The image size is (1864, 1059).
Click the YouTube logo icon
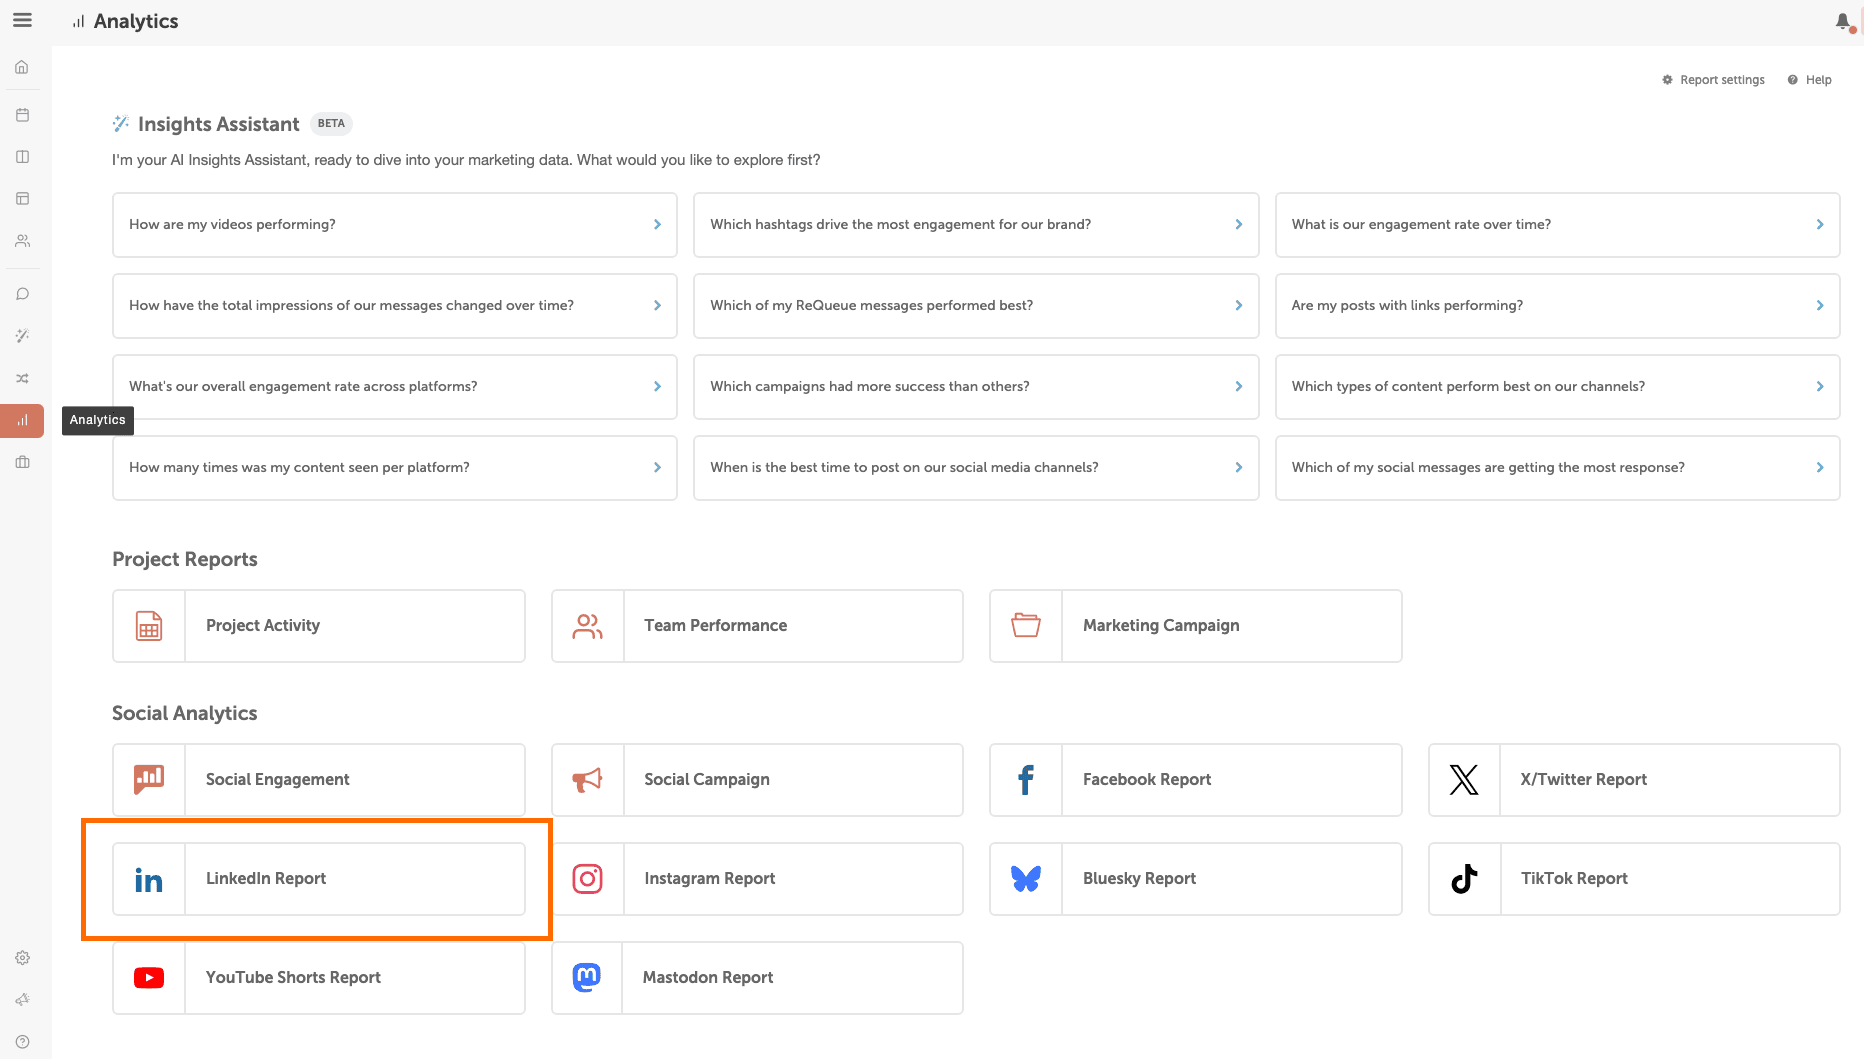[x=149, y=978]
